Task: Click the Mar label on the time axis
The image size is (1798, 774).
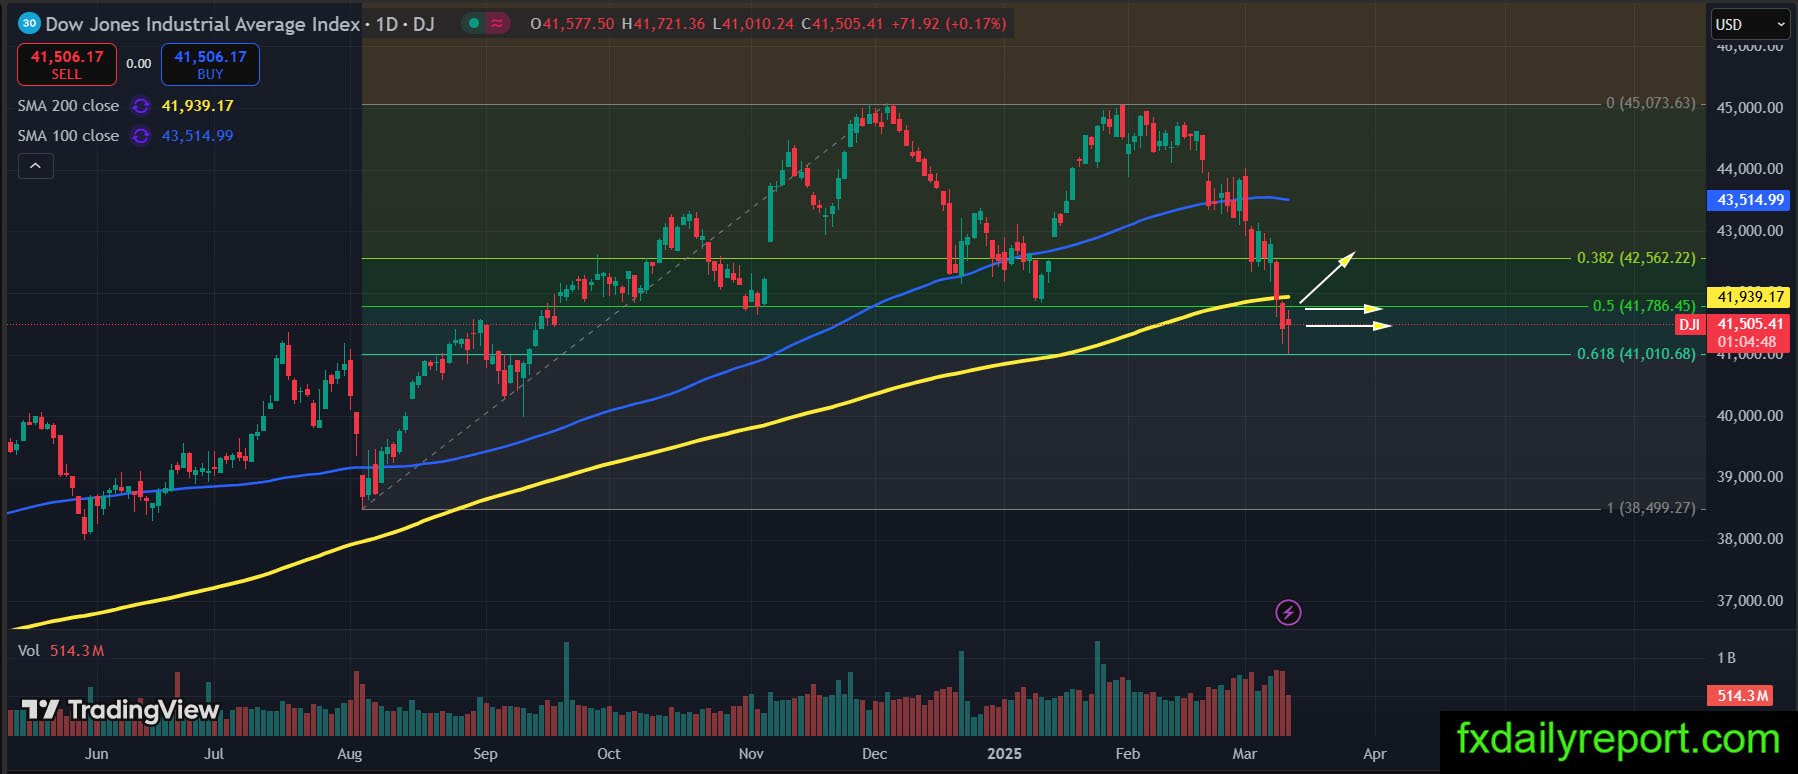Action: [1245, 754]
